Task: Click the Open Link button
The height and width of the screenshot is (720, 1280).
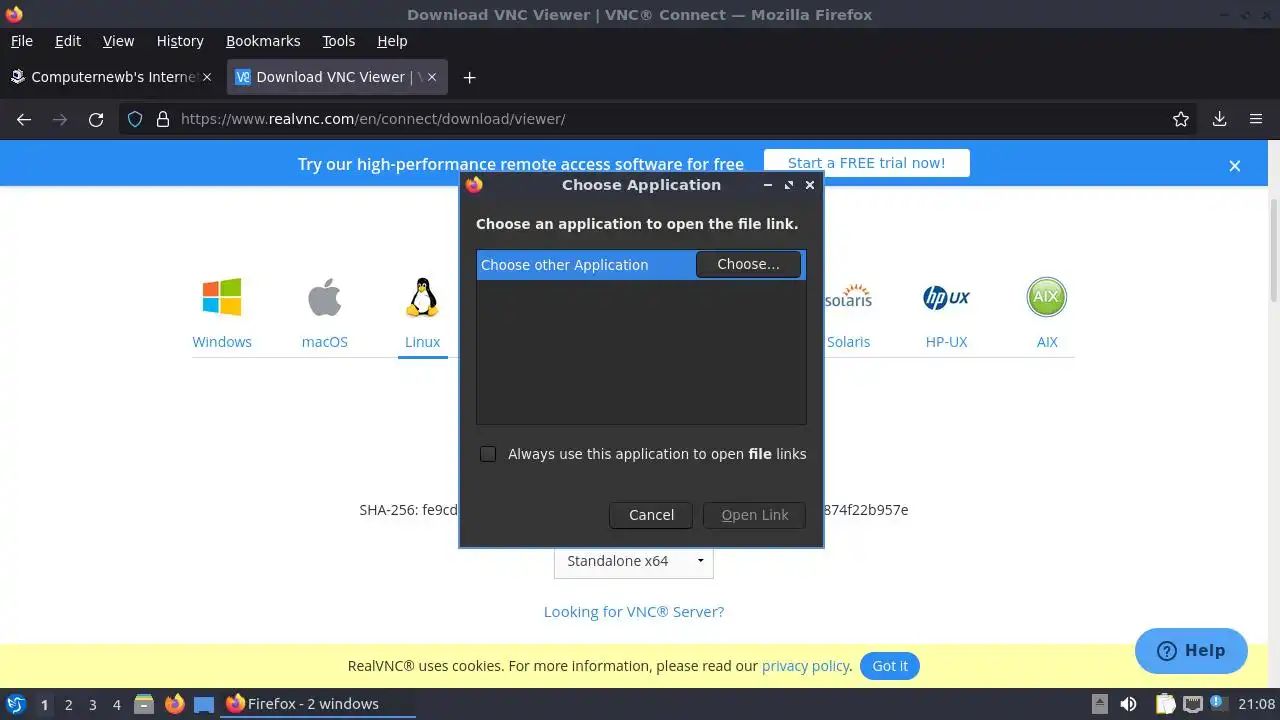Action: [x=755, y=515]
